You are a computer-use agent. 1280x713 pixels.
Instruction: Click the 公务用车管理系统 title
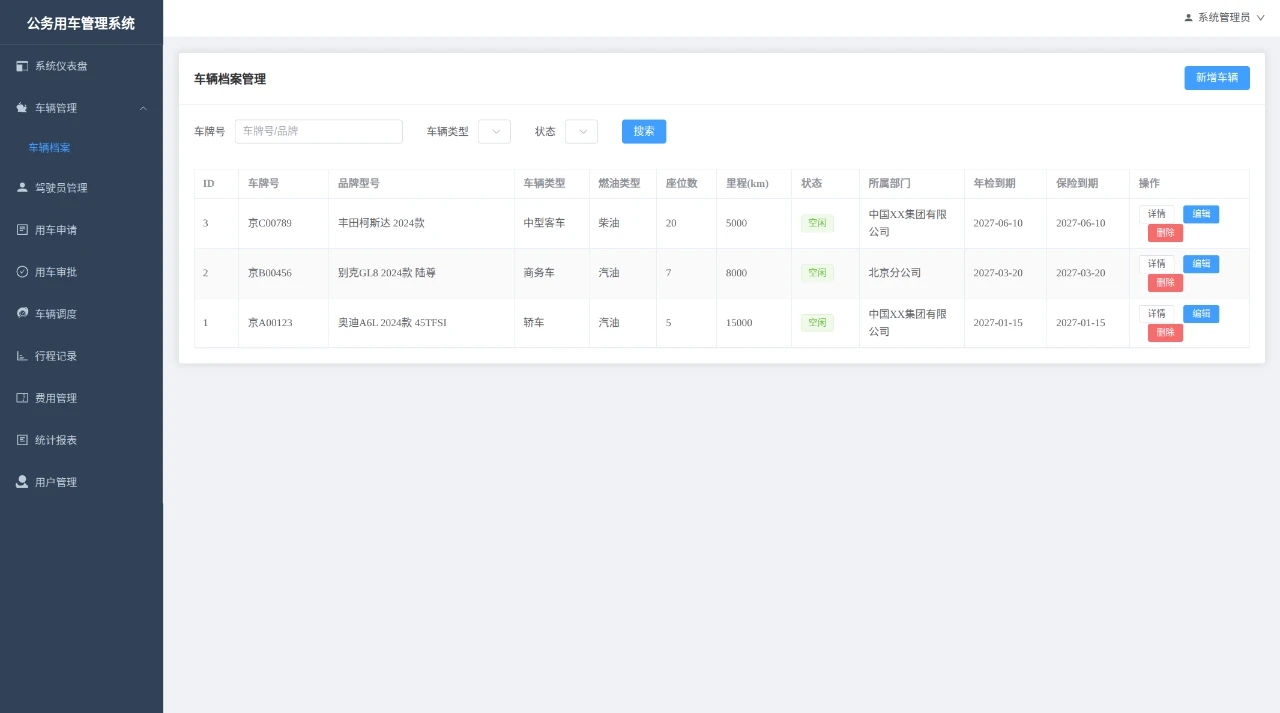(x=81, y=23)
